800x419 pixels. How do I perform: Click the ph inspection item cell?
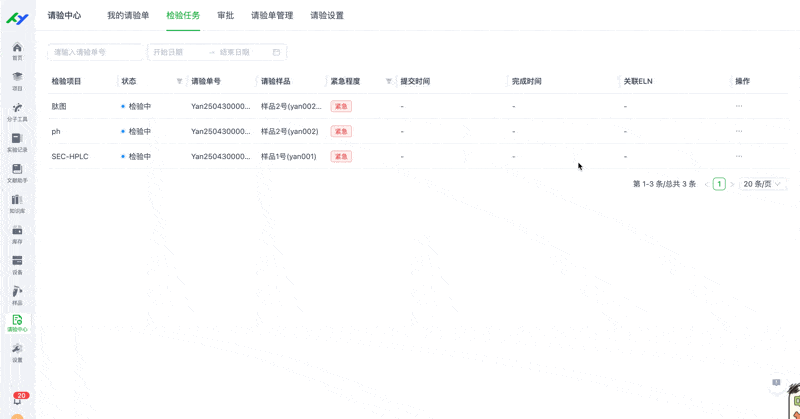tap(56, 131)
